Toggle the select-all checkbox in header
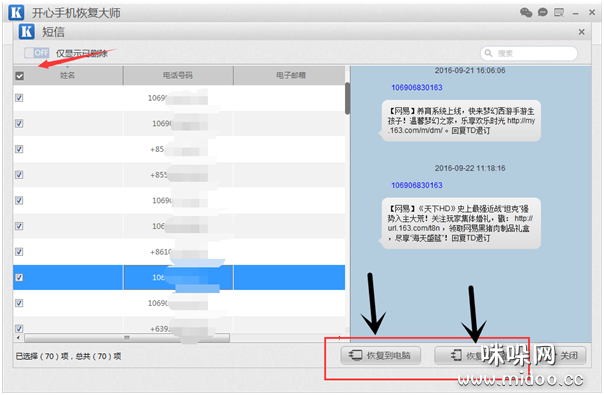Image resolution: width=604 pixels, height=395 pixels. click(19, 76)
